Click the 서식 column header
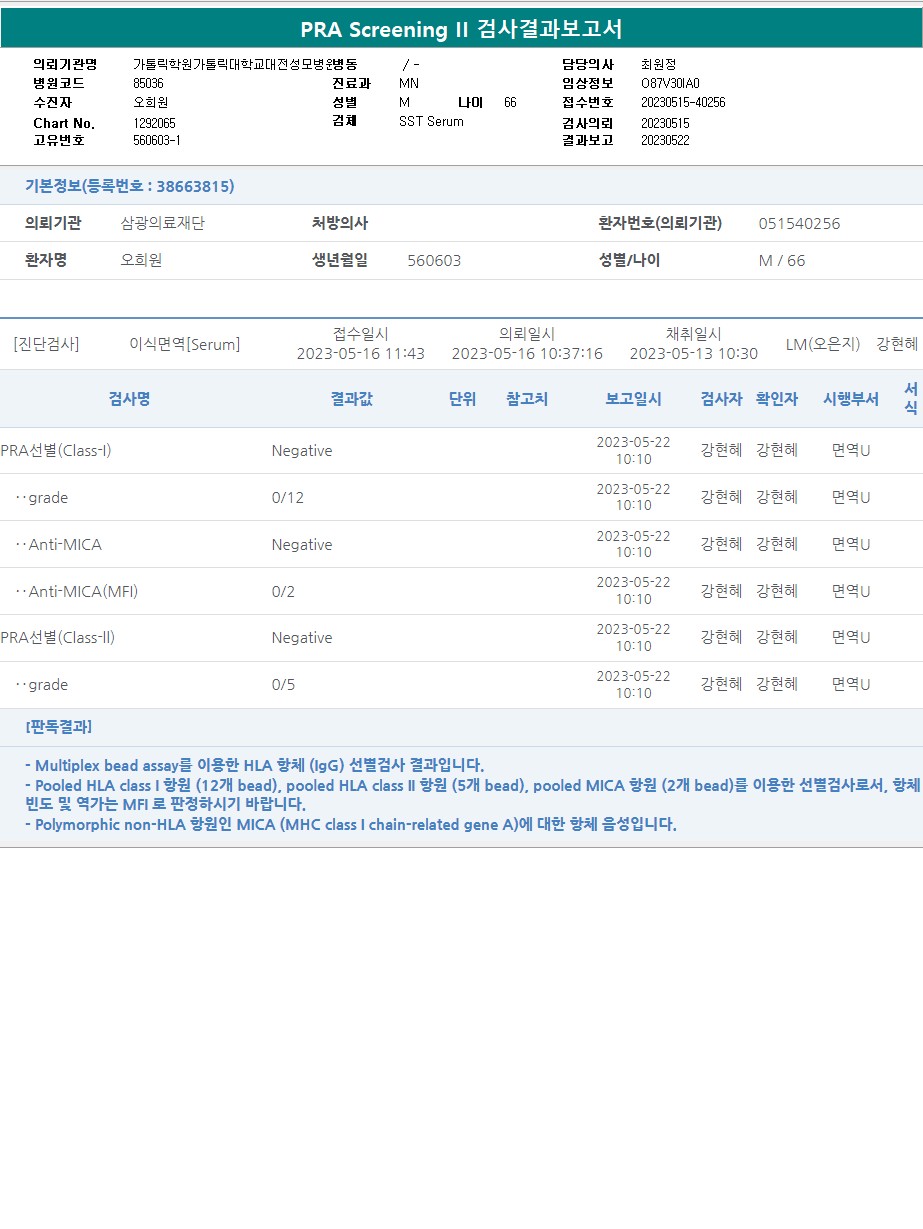 coord(911,398)
